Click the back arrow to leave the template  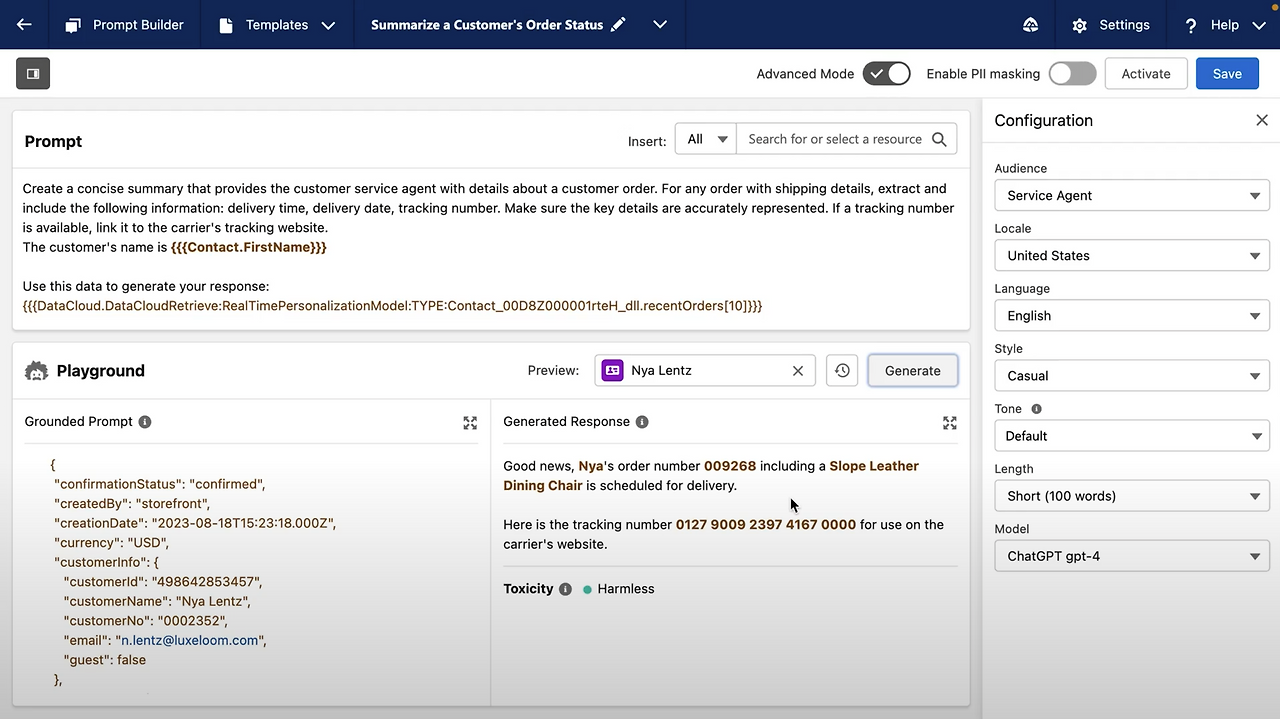tap(24, 24)
